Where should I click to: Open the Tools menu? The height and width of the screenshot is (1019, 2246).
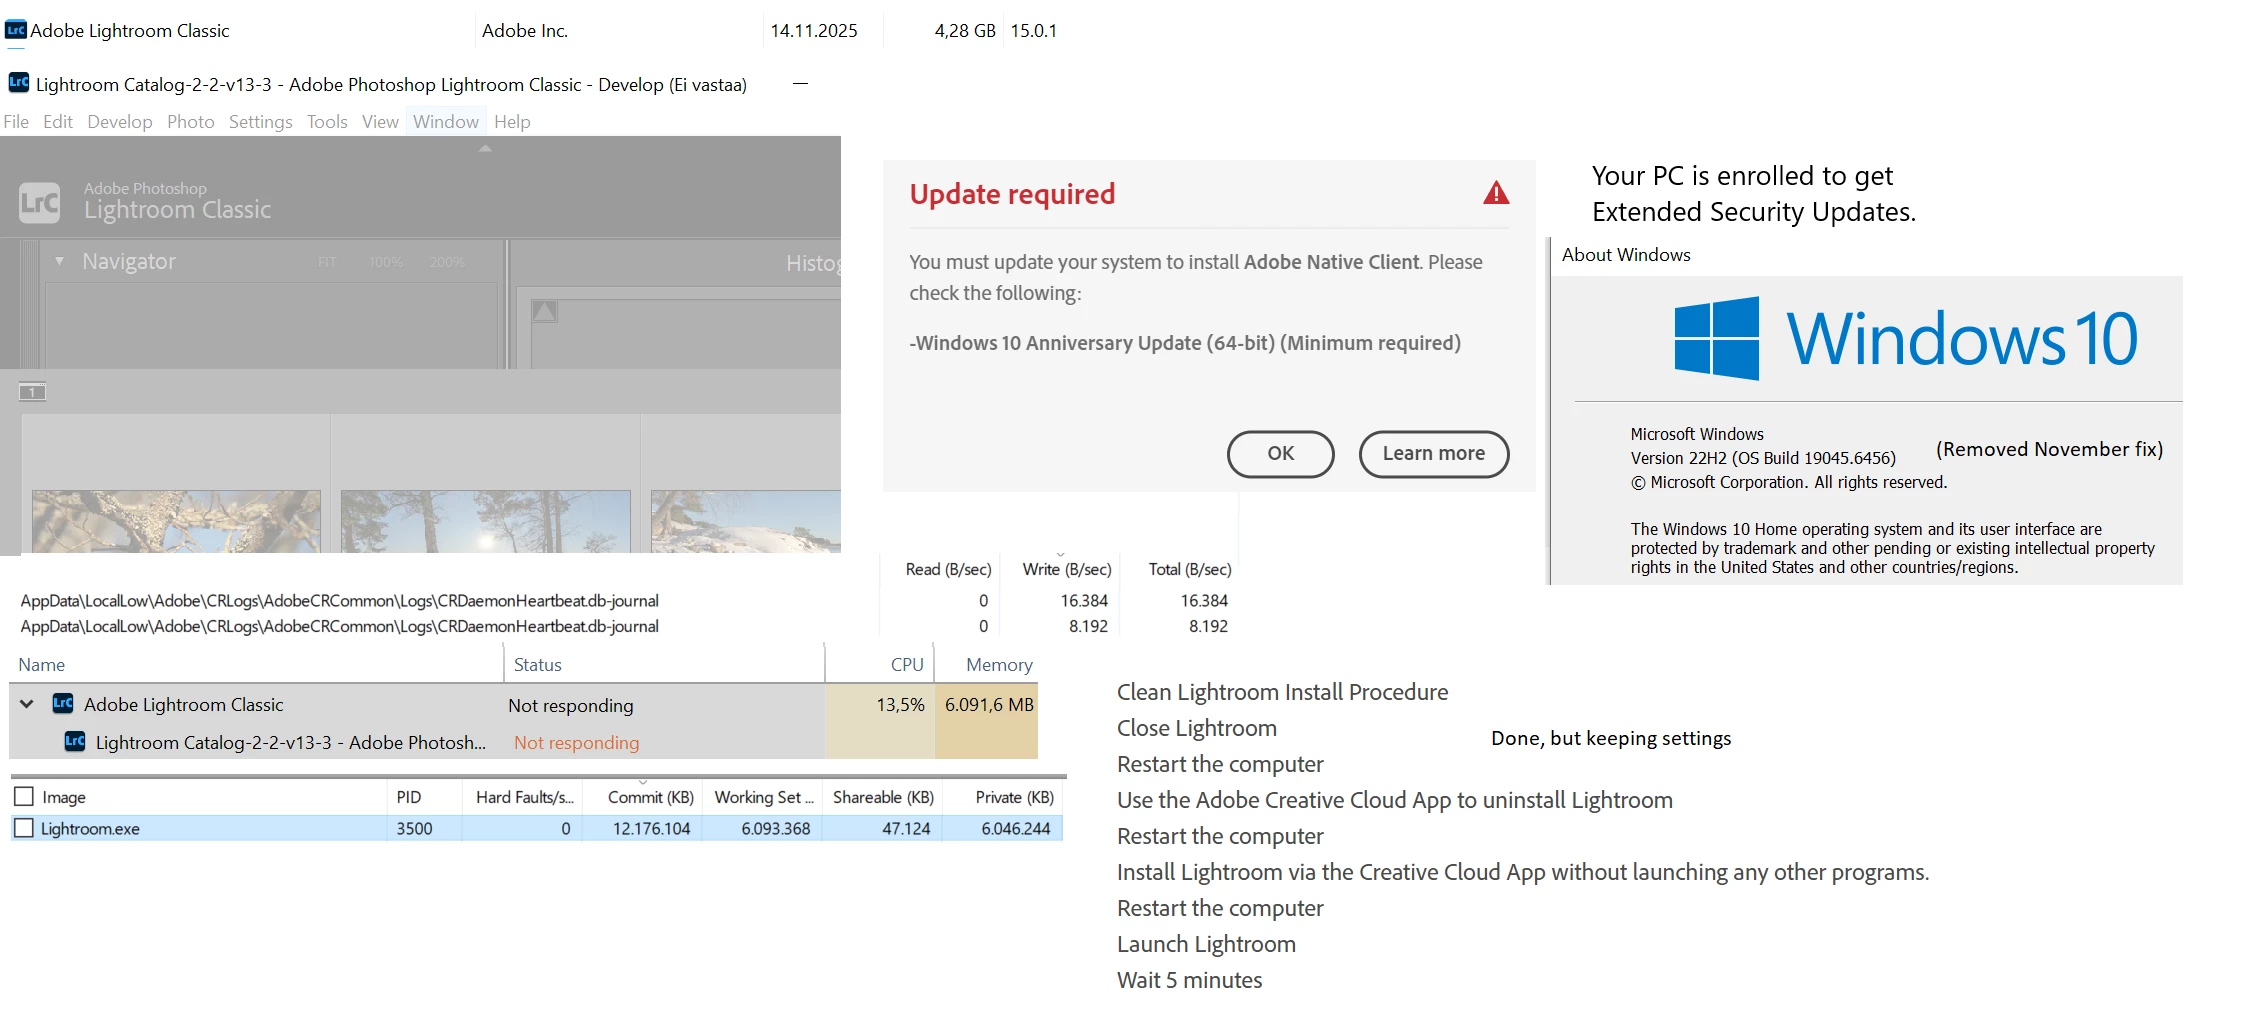click(327, 122)
